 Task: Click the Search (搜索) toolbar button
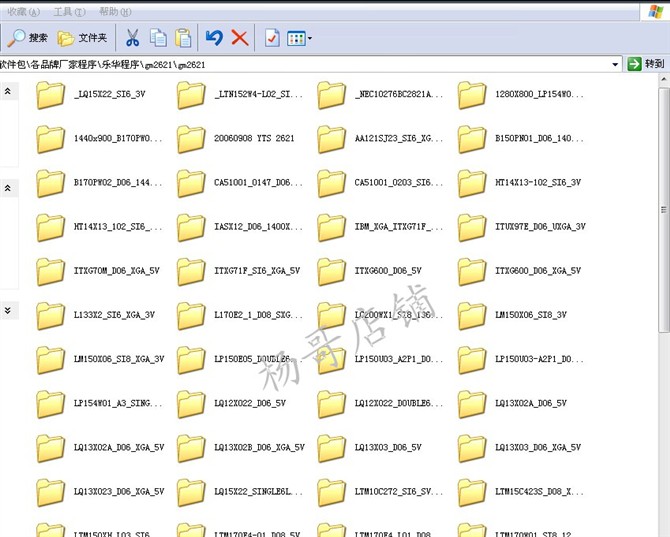(27, 38)
